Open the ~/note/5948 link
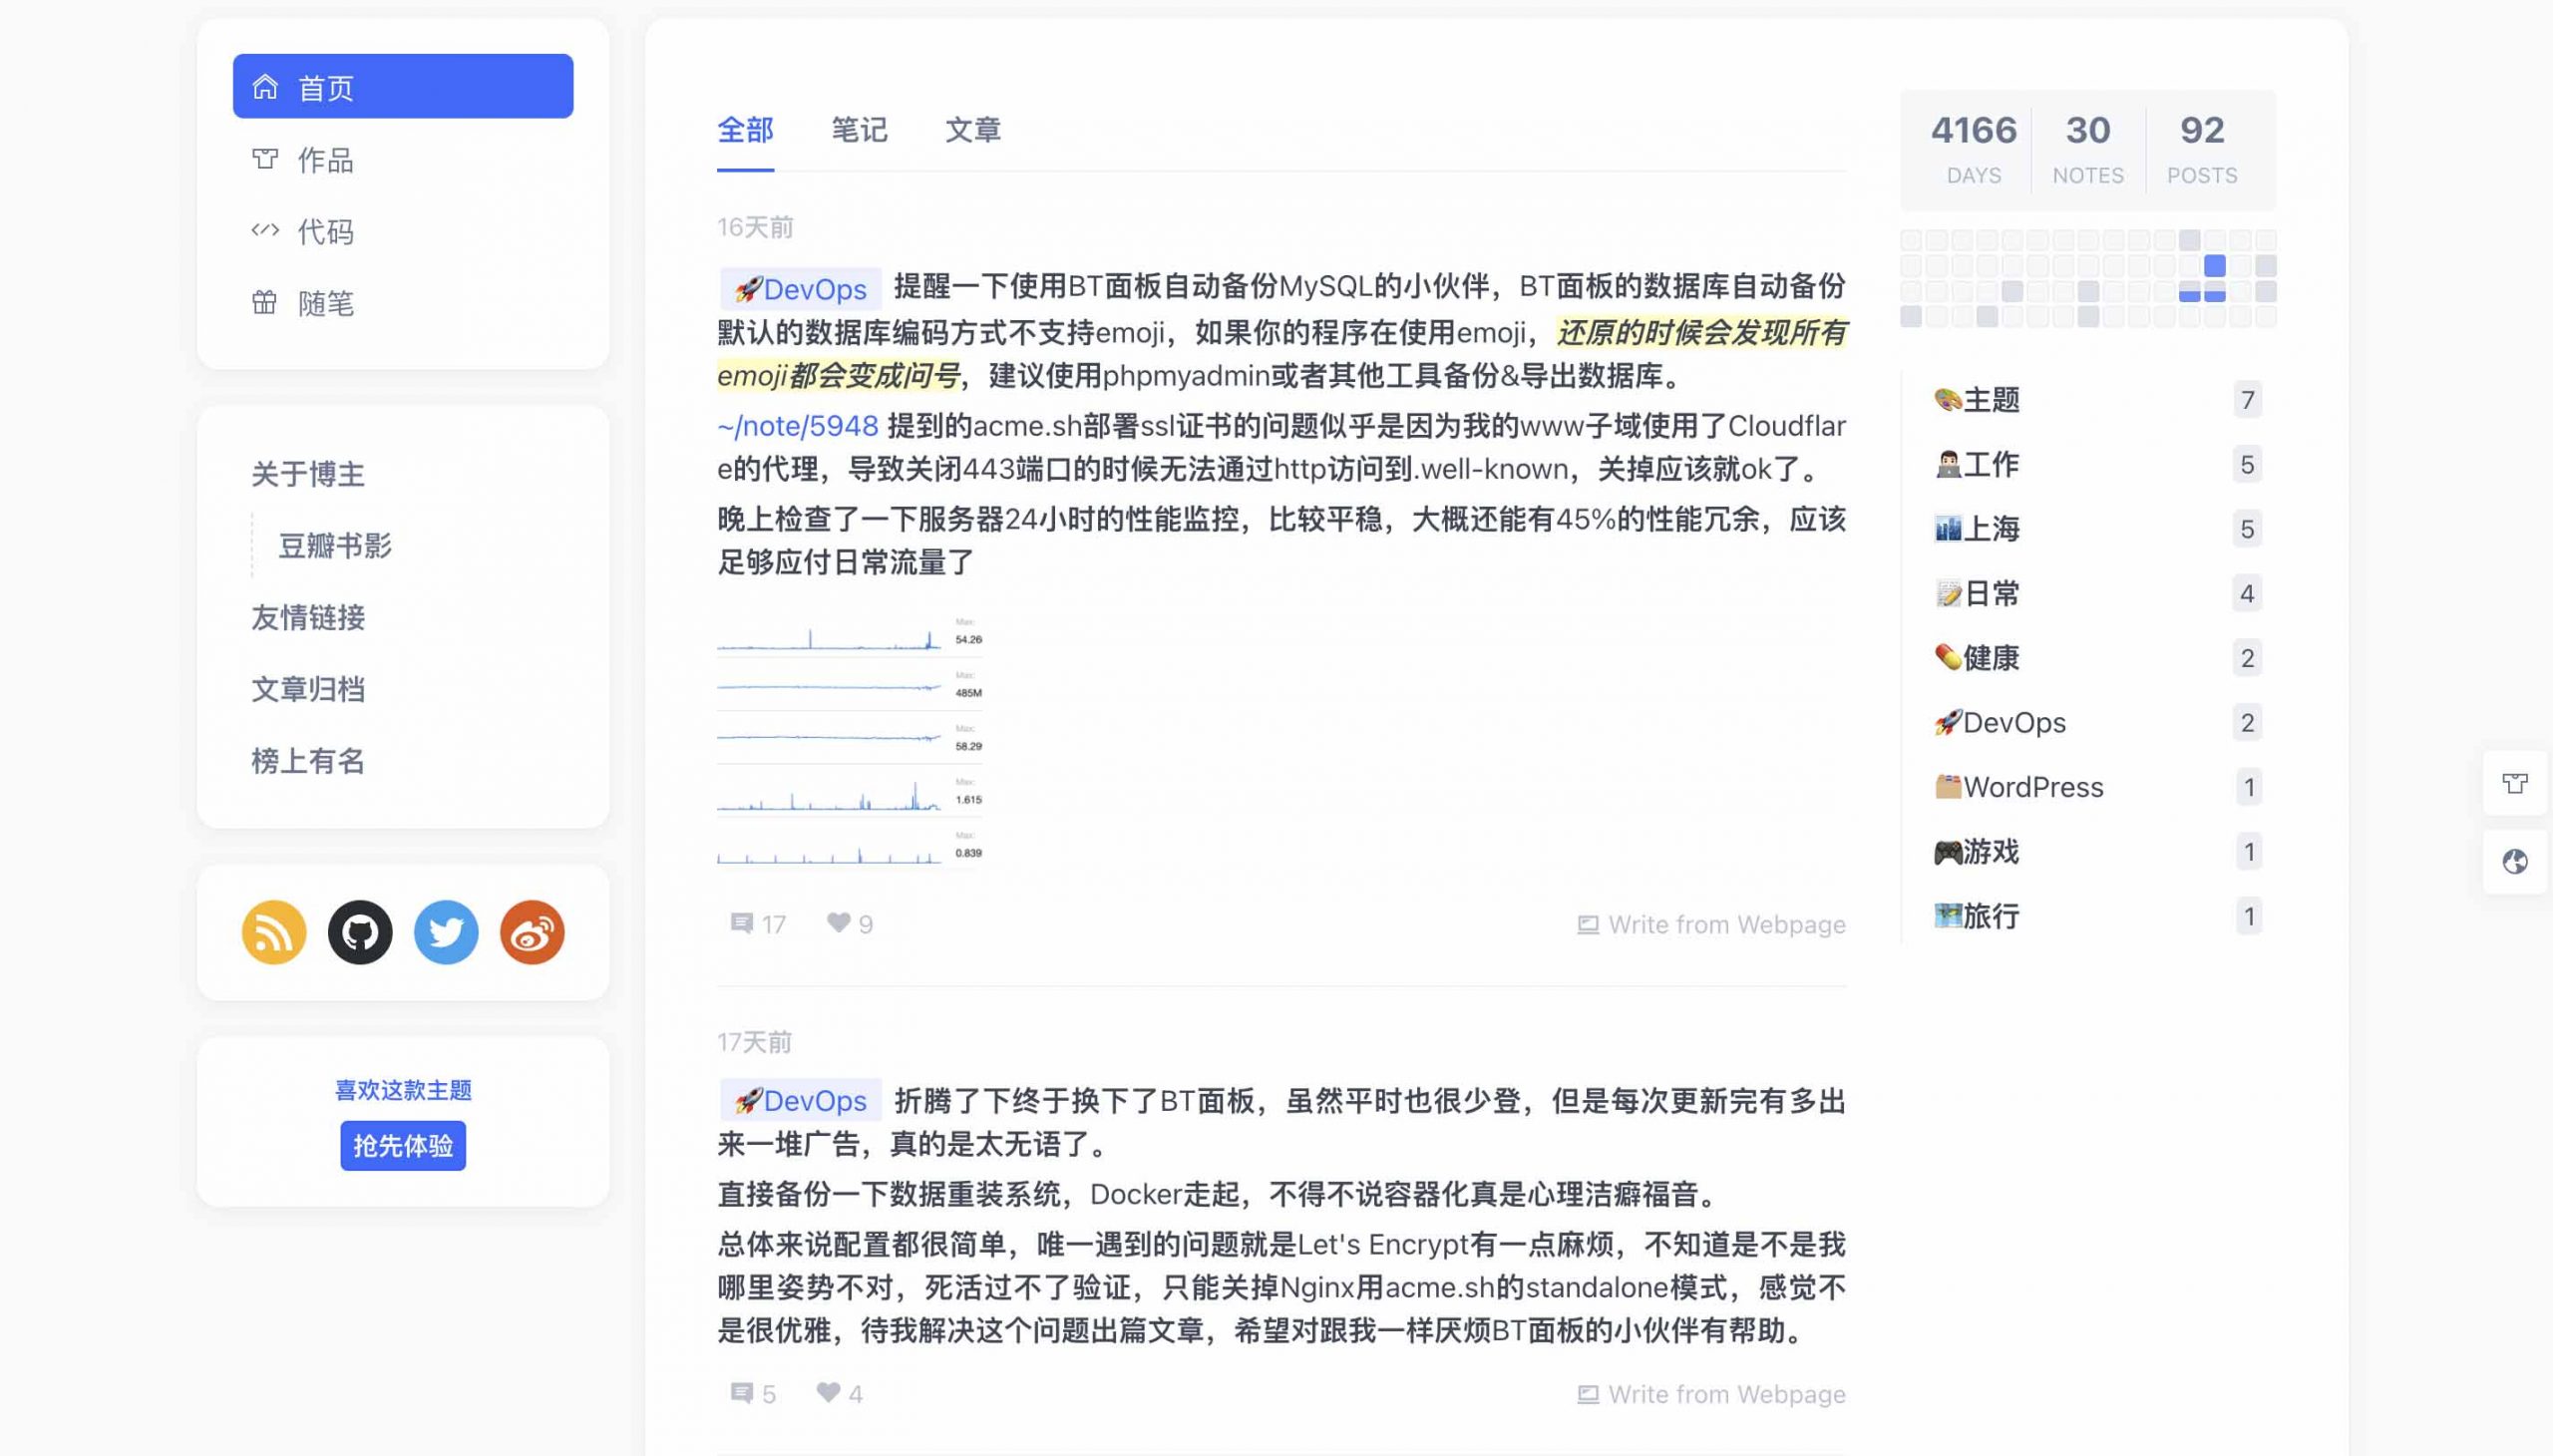This screenshot has height=1456, width=2553. (797, 426)
